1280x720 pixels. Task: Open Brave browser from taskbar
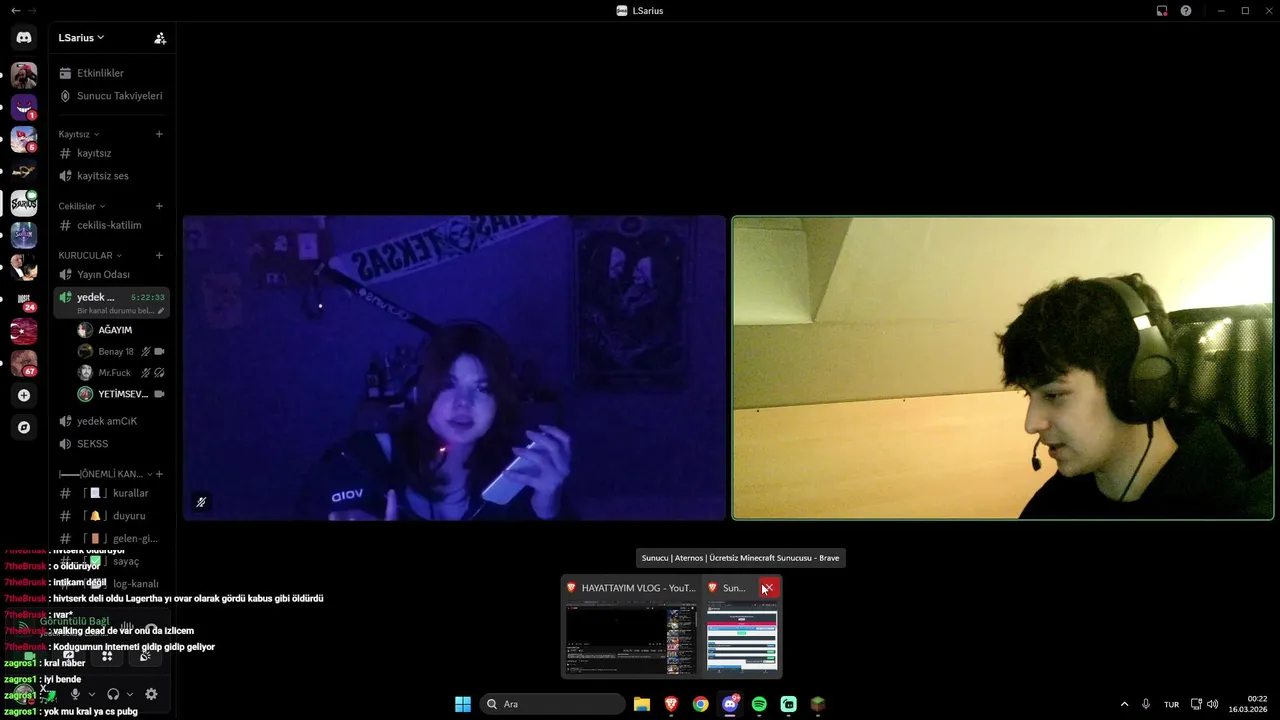[671, 704]
